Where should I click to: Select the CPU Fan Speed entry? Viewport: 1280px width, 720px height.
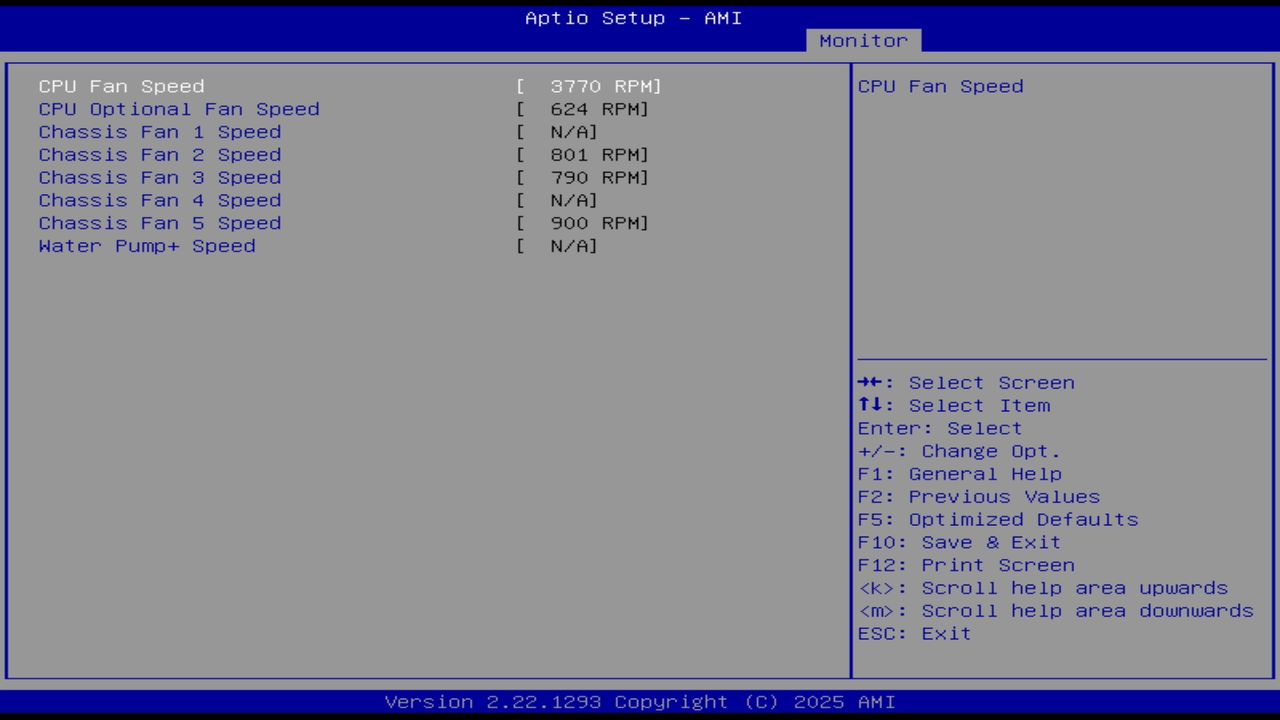tap(121, 86)
